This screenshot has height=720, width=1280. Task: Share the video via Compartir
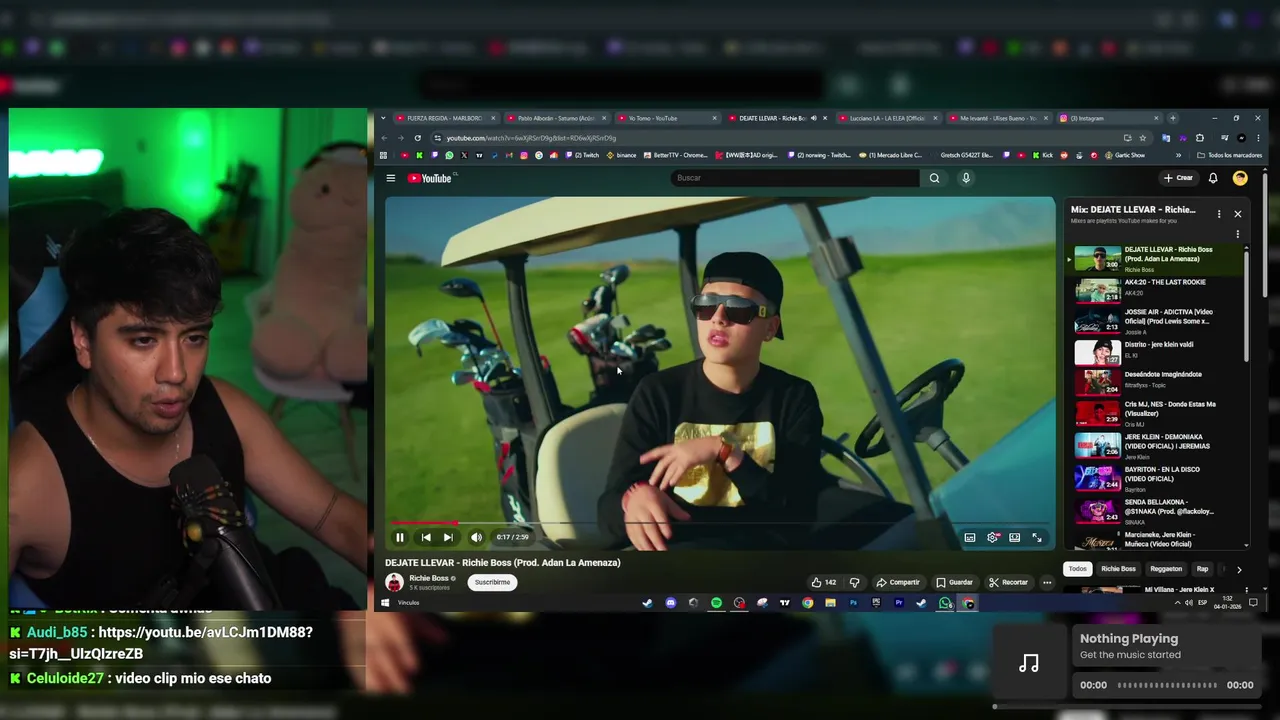pos(898,582)
